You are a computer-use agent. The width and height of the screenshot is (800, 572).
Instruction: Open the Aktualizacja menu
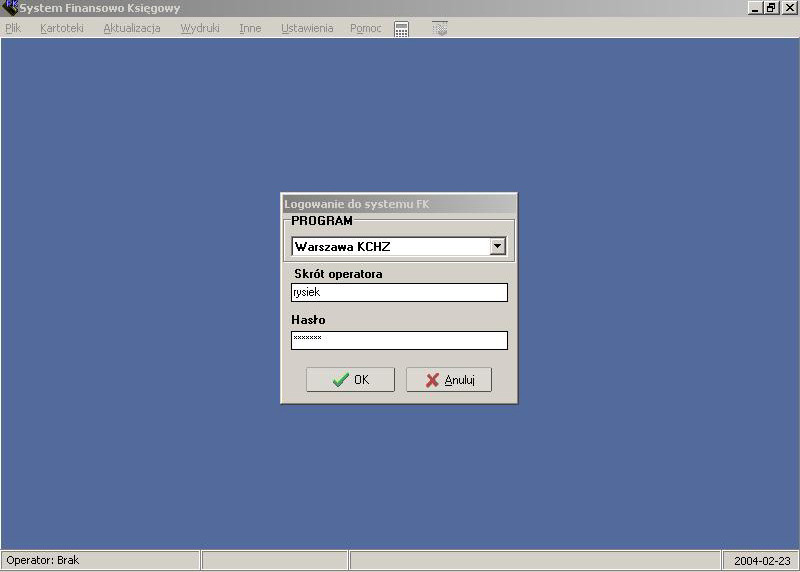(x=132, y=28)
